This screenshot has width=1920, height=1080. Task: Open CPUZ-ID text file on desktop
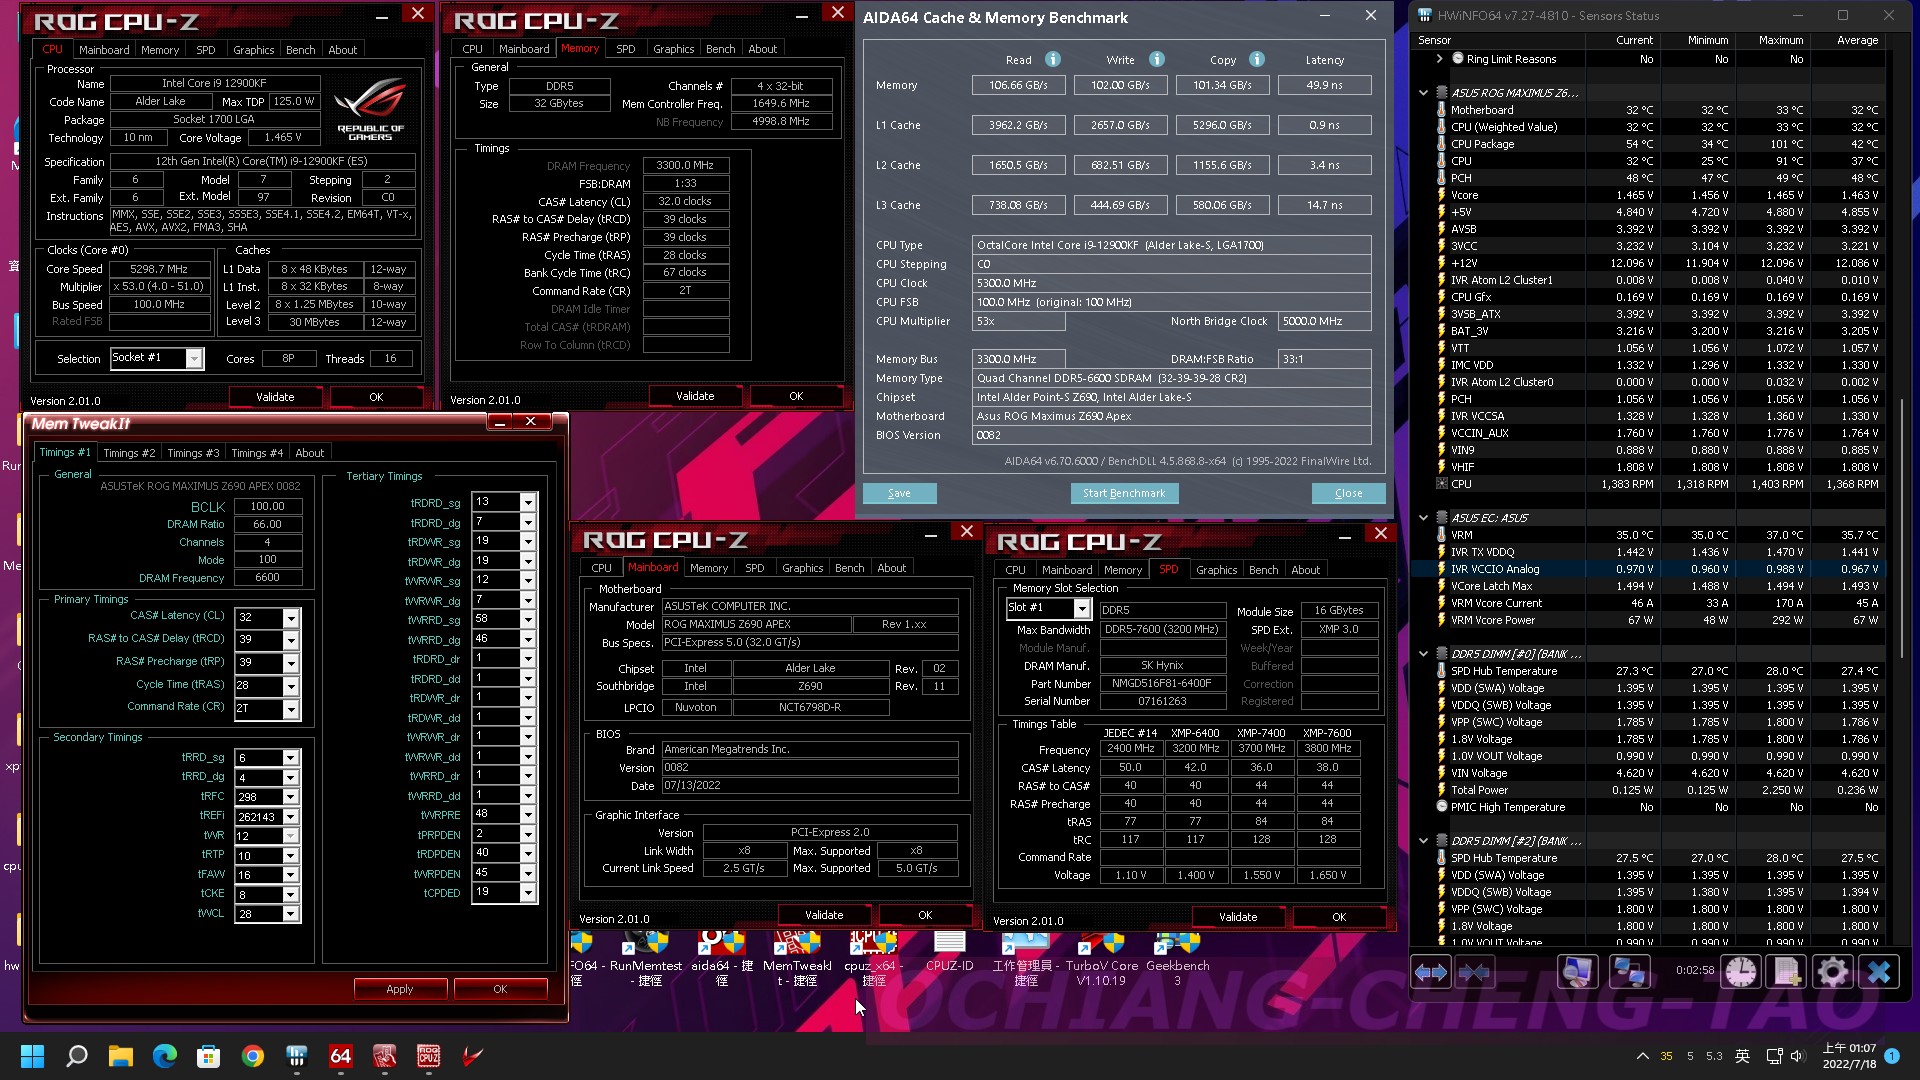[949, 952]
